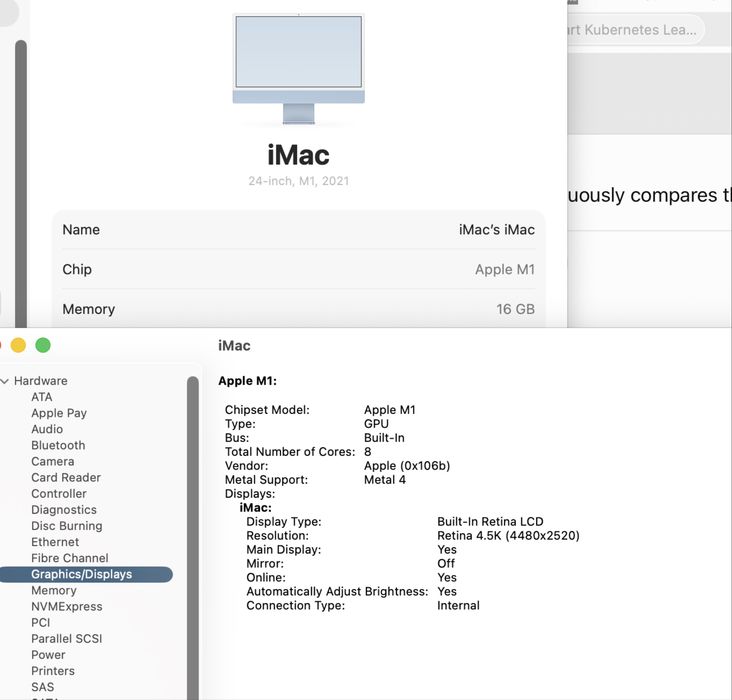This screenshot has width=732, height=700.
Task: Open Ethernet hardware details
Action: (x=55, y=542)
